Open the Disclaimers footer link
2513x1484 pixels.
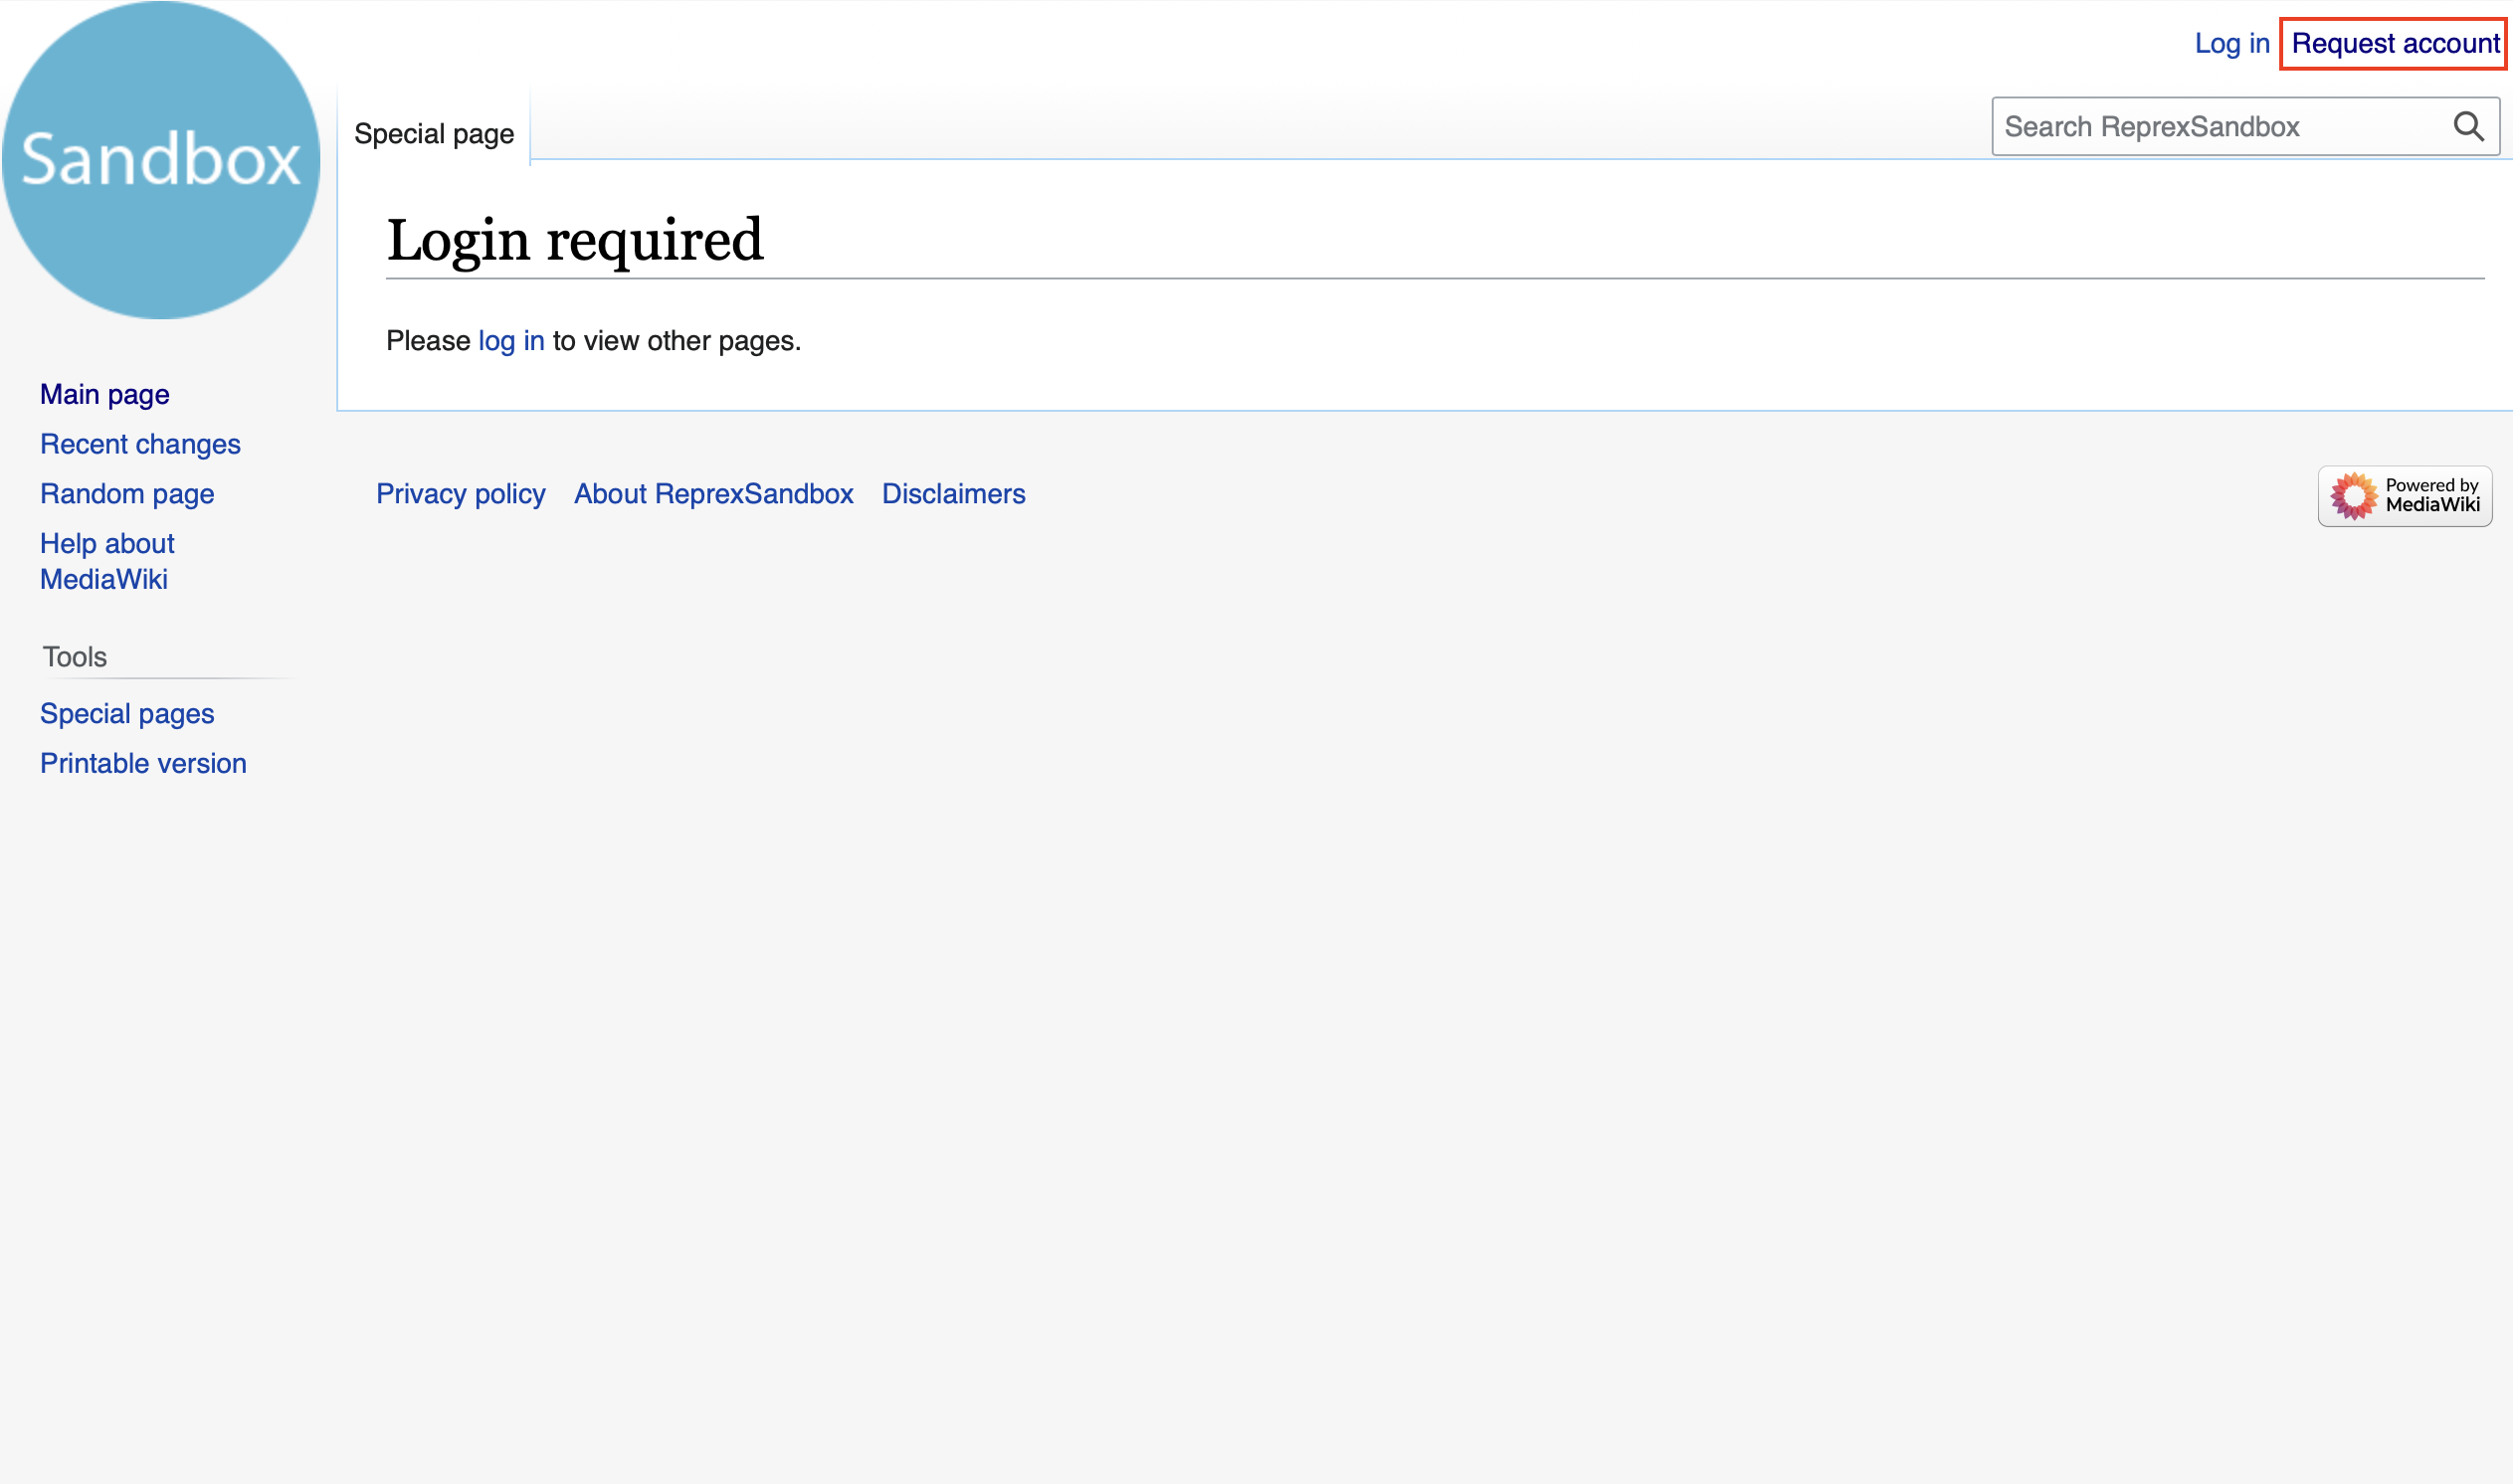953,495
